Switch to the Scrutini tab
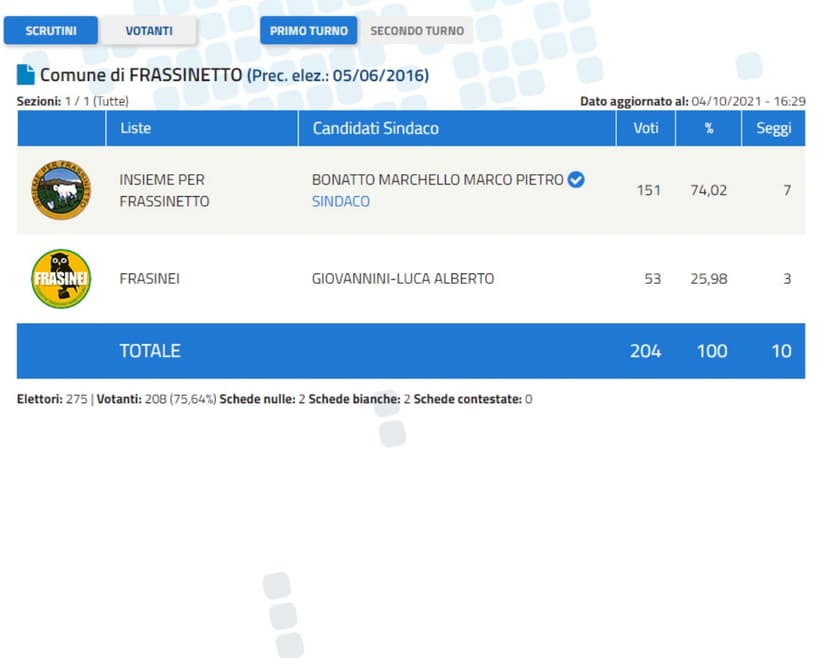 tap(51, 31)
